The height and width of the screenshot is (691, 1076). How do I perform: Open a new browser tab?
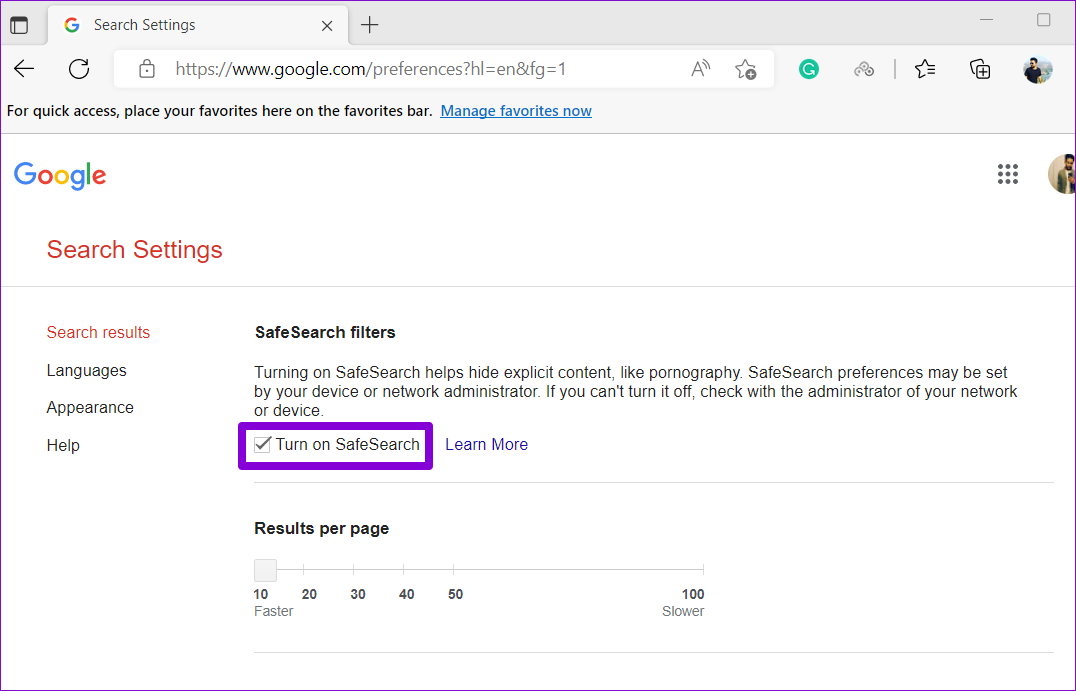(369, 25)
